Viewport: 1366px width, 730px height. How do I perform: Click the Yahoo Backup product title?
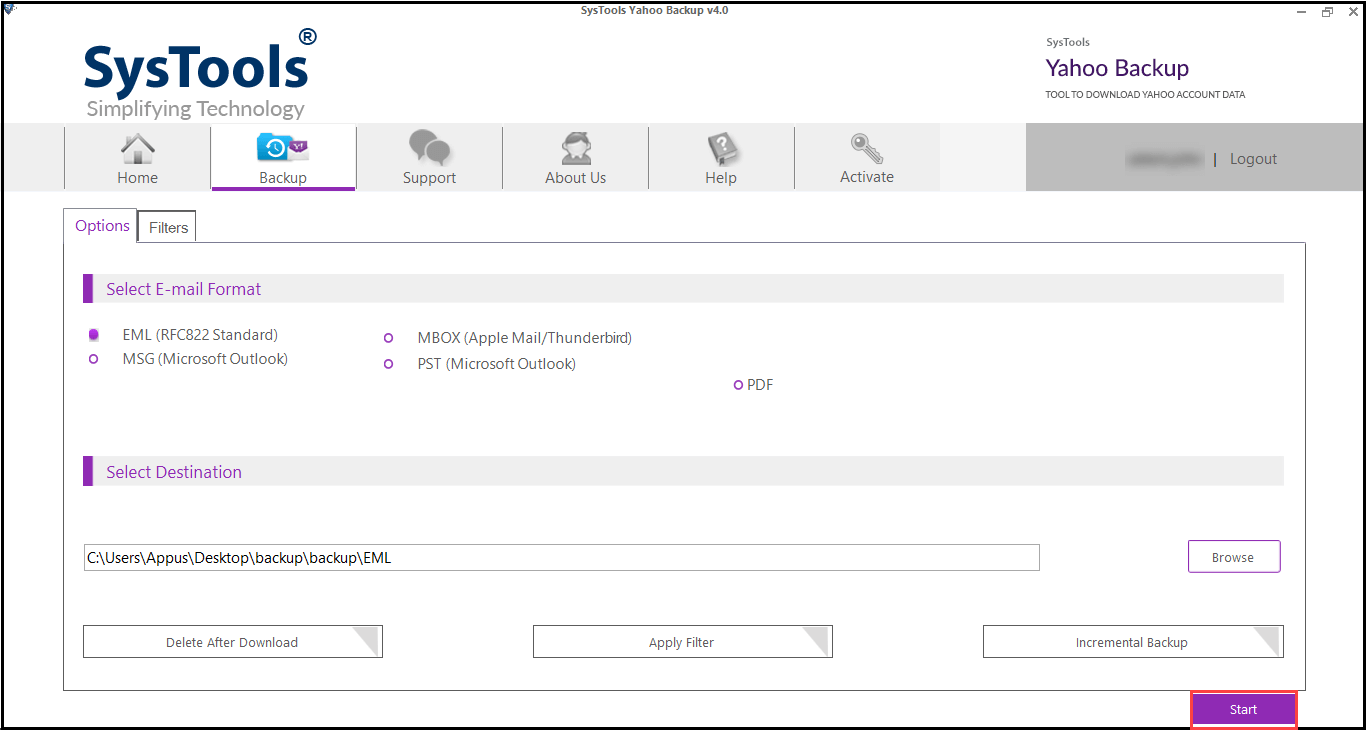click(x=1117, y=68)
